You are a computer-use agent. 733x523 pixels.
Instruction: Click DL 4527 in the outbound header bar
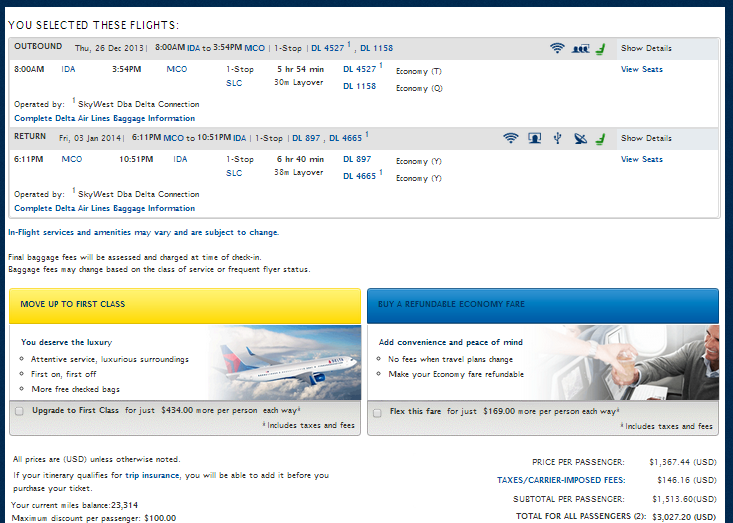(327, 48)
